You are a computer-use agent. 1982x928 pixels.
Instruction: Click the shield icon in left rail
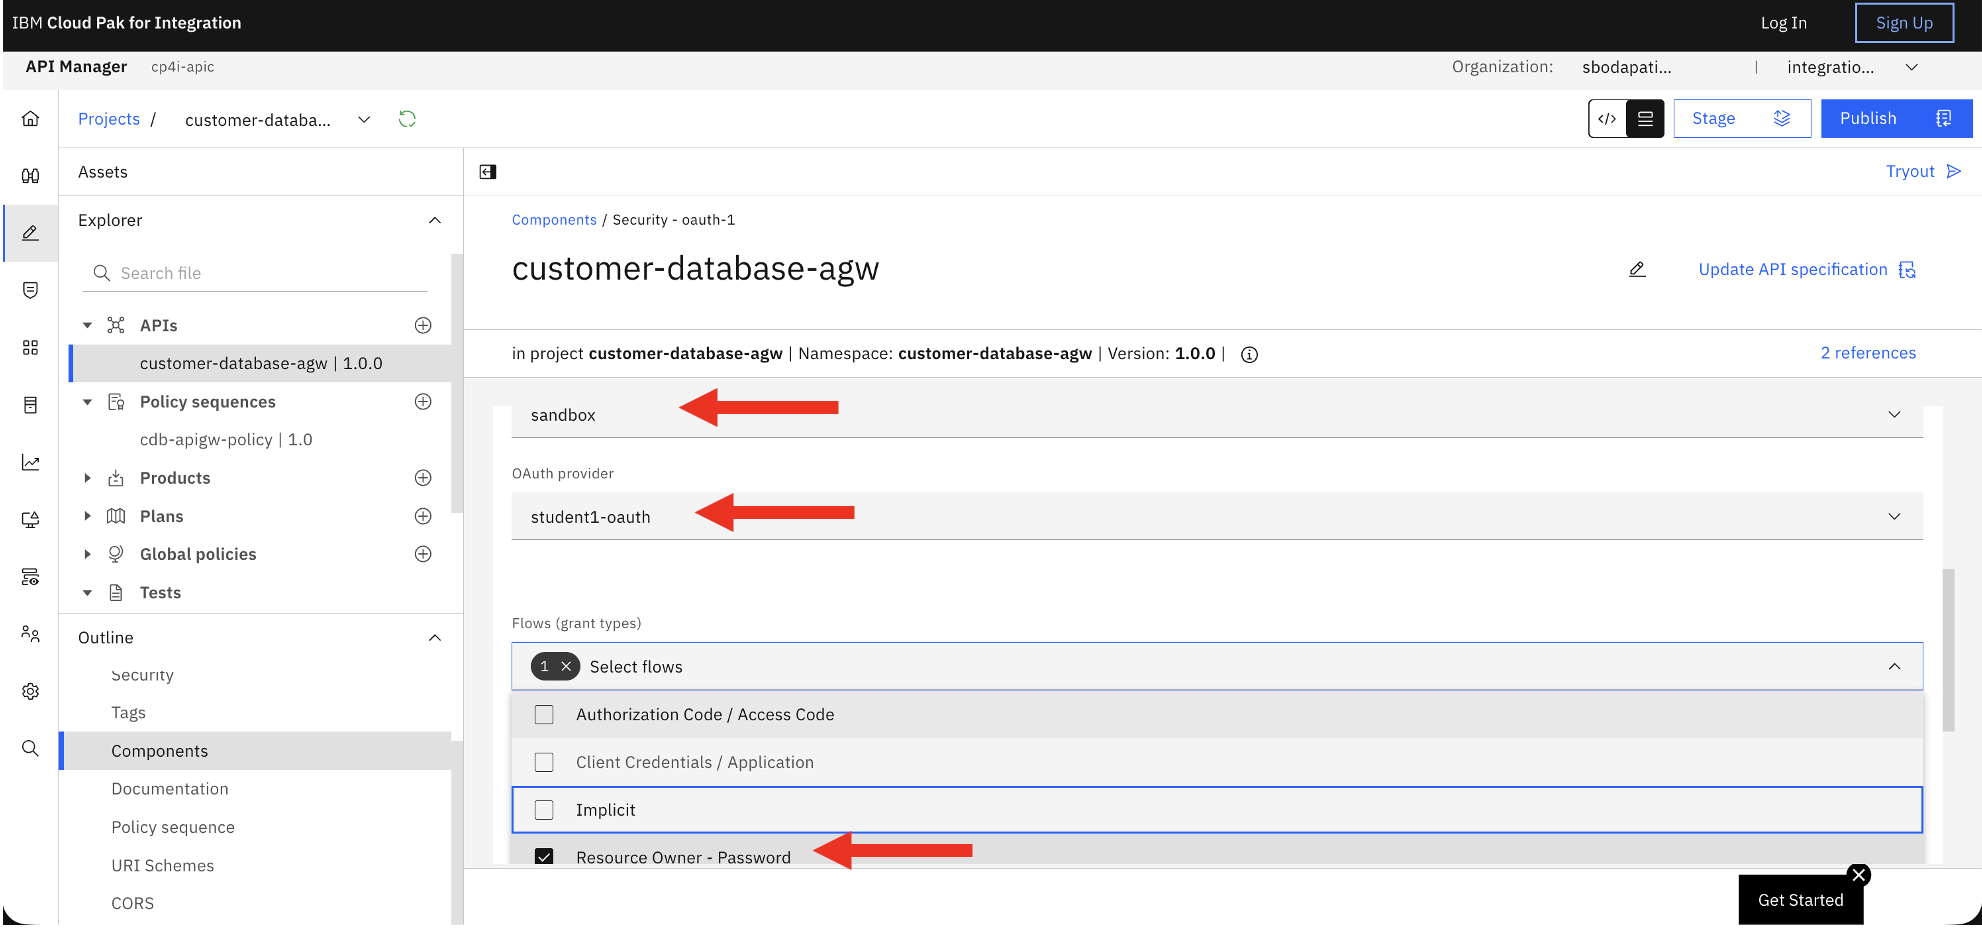coord(31,290)
